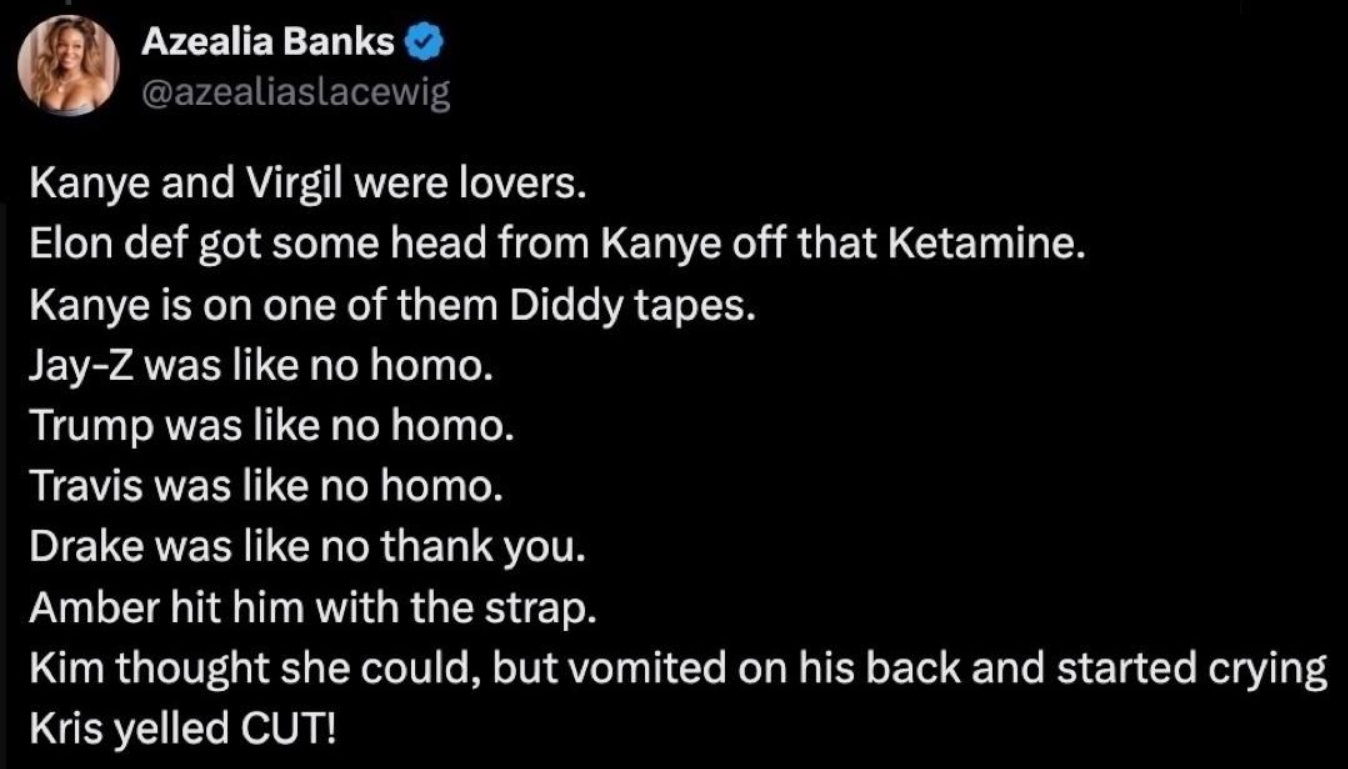Click the 'Drake was like no thank you.' line
Image resolution: width=1348 pixels, height=769 pixels.
(x=306, y=547)
